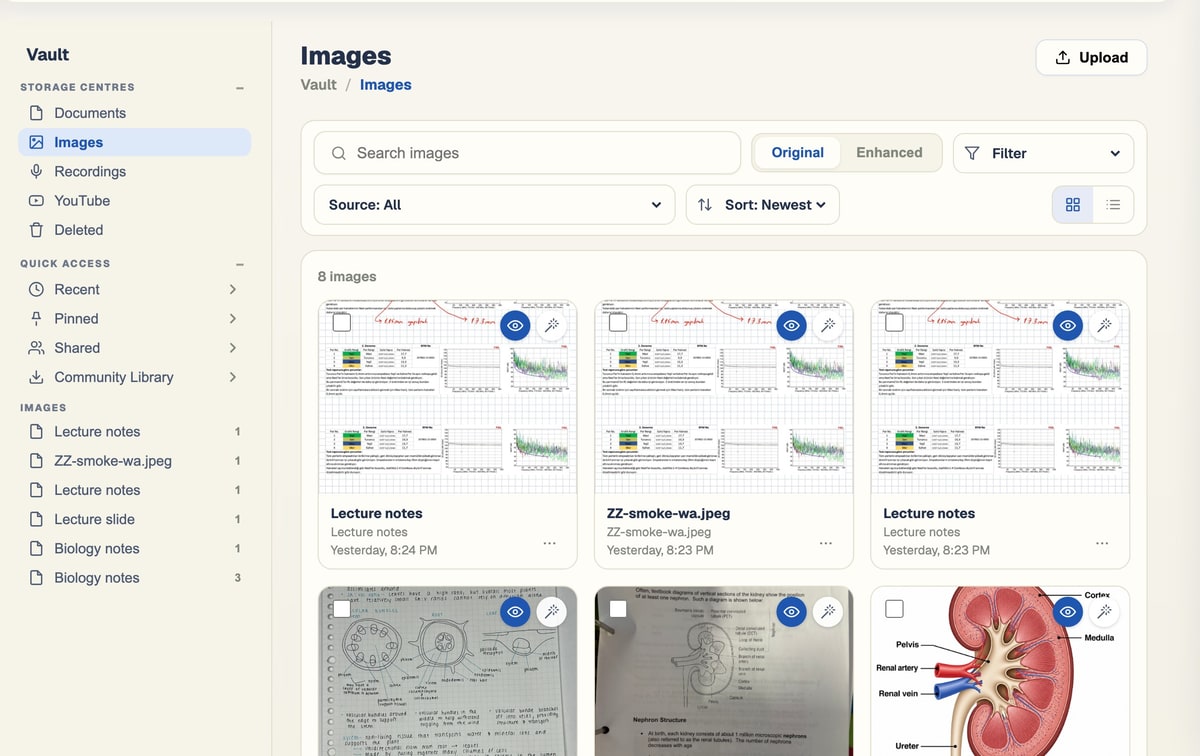Click magic wand on colored kidney diagram card
The height and width of the screenshot is (756, 1200).
click(x=1103, y=612)
